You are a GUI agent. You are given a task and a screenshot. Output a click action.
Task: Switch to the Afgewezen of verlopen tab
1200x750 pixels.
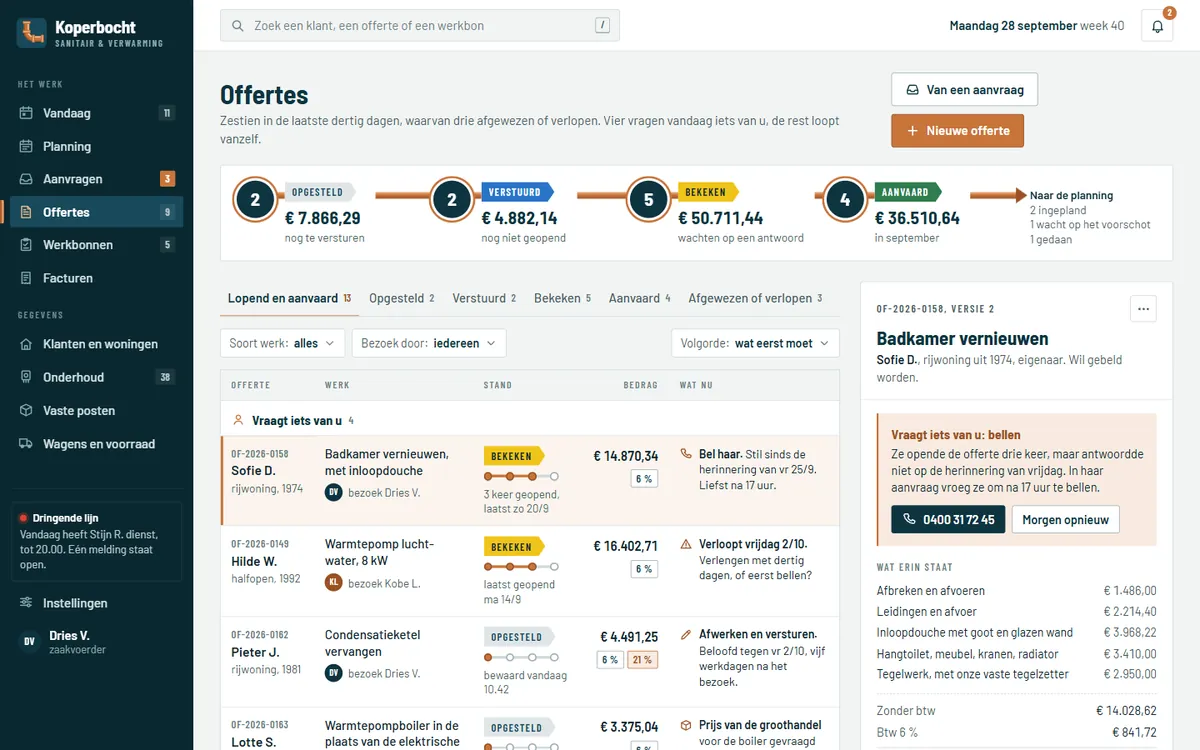coord(755,298)
